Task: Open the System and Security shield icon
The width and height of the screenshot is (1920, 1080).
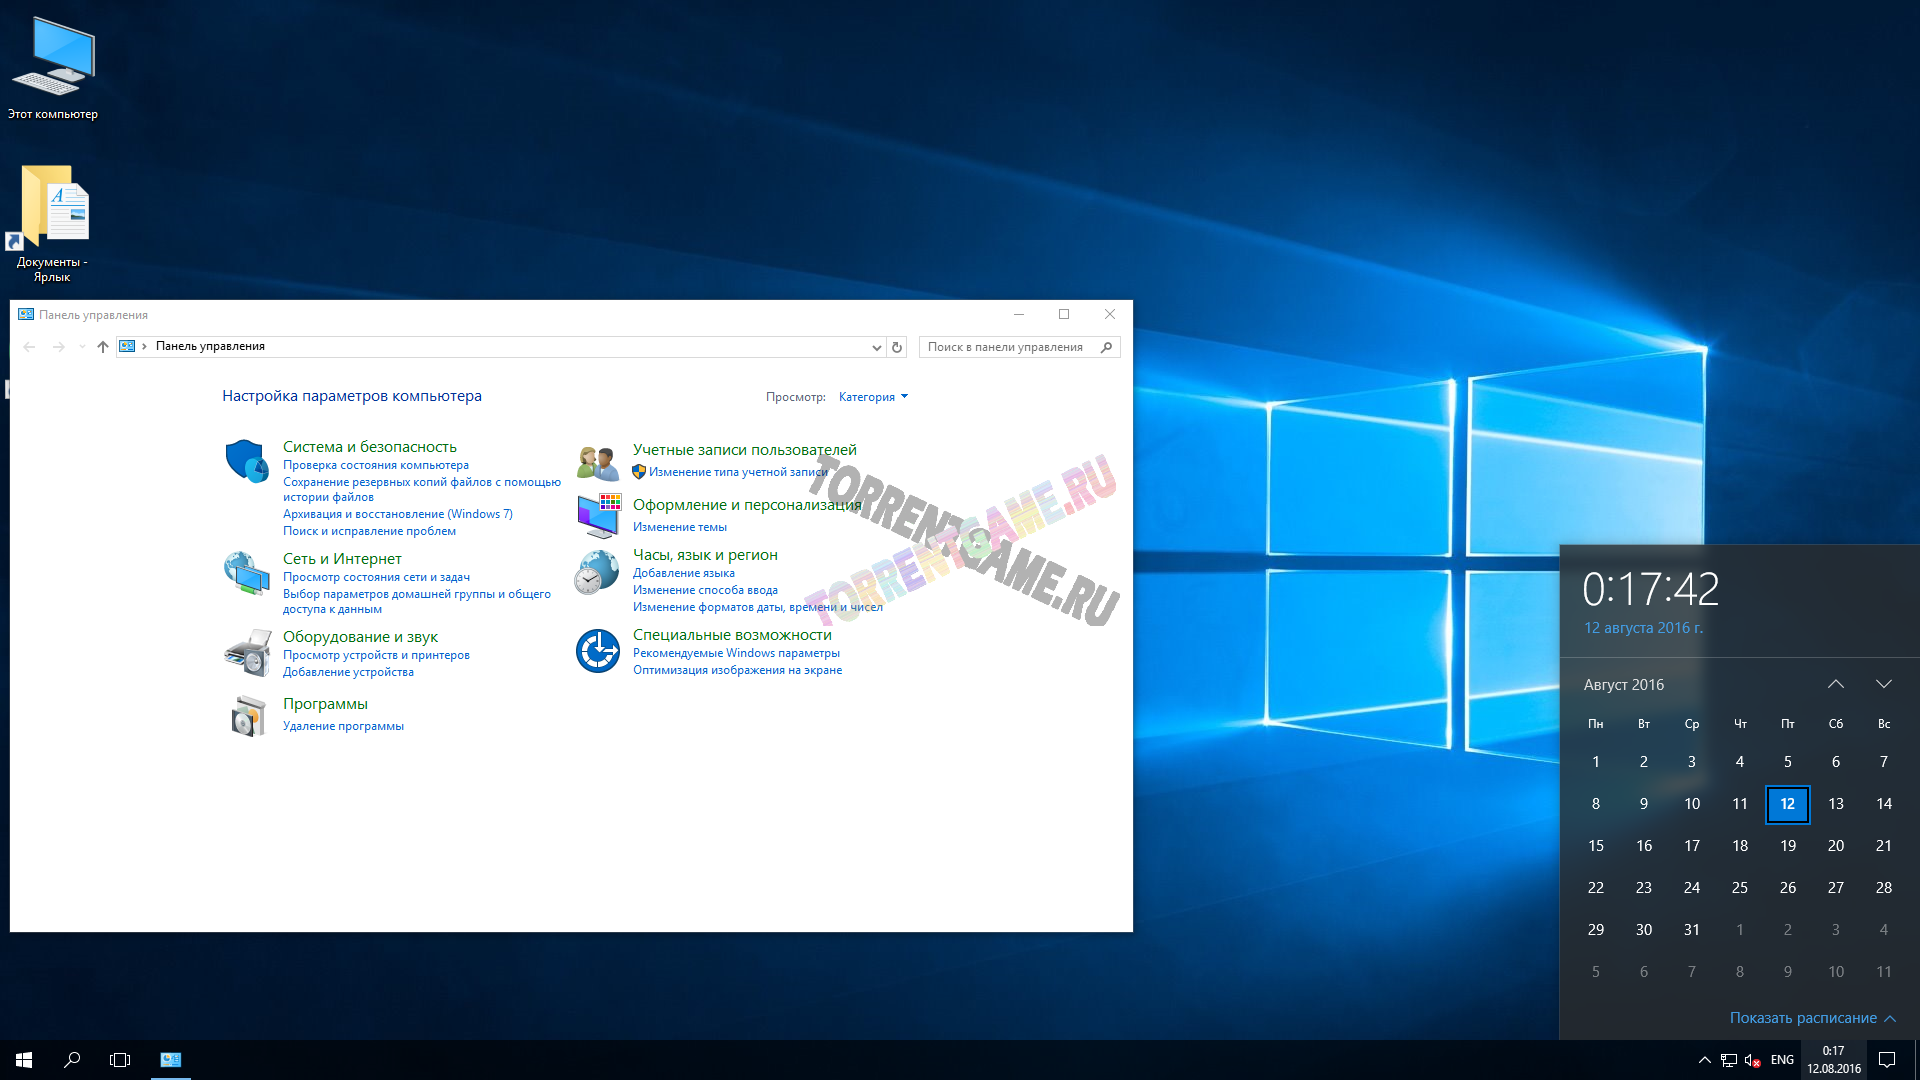Action: click(x=246, y=461)
